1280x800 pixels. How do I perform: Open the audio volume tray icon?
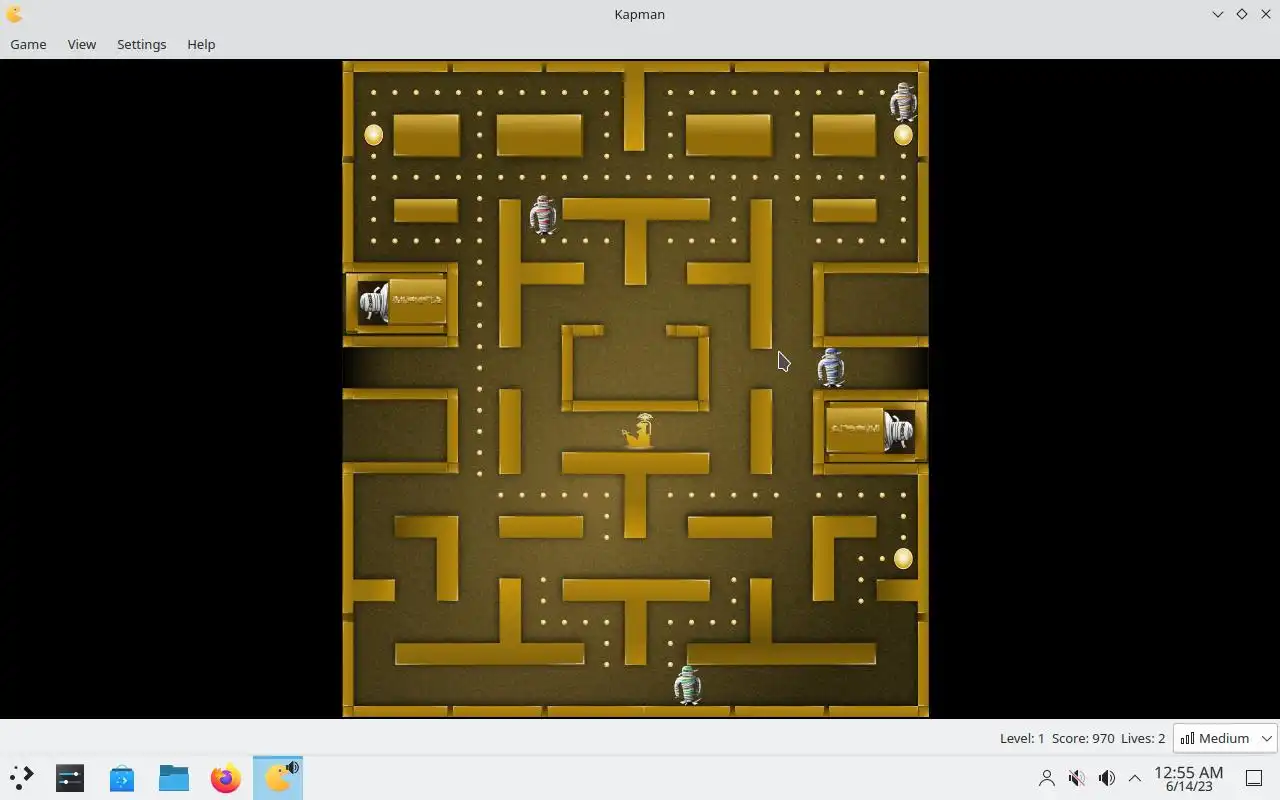(1106, 778)
